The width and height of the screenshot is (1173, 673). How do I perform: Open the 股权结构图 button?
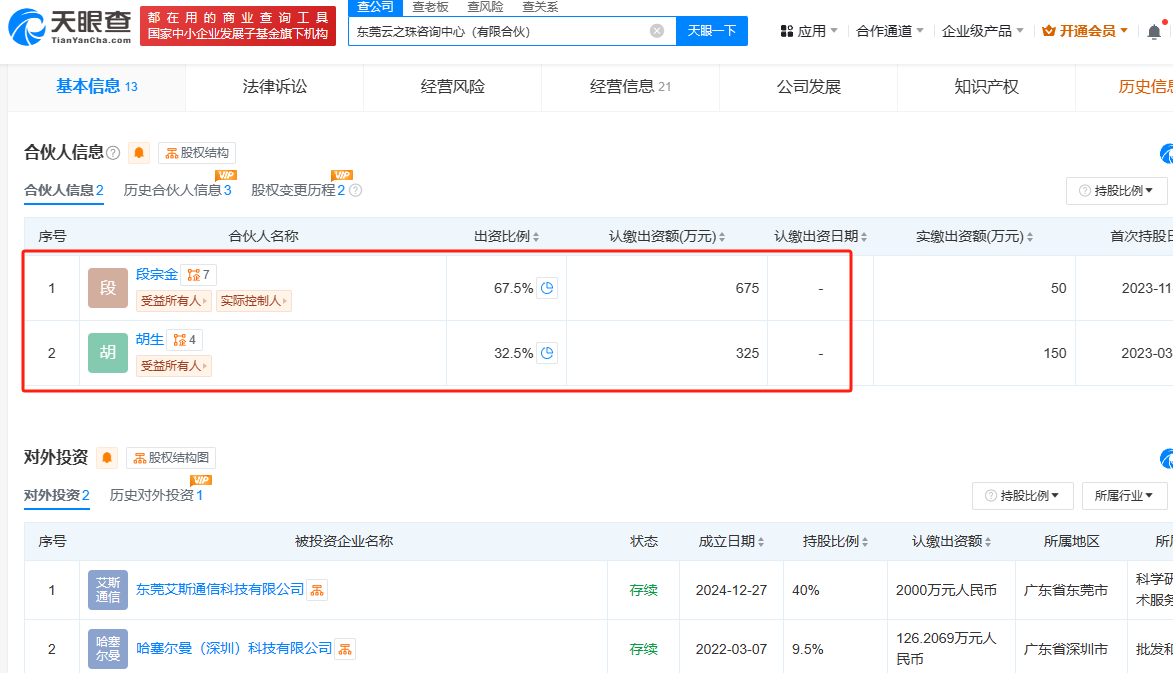171,458
